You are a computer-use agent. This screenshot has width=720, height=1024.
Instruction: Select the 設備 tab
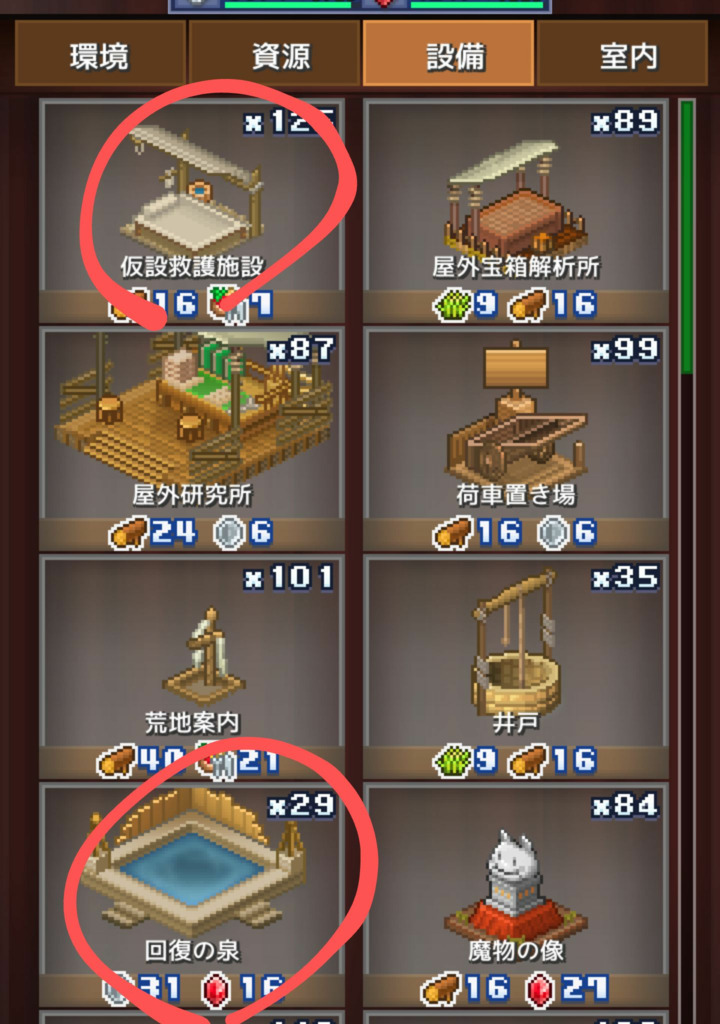click(449, 54)
